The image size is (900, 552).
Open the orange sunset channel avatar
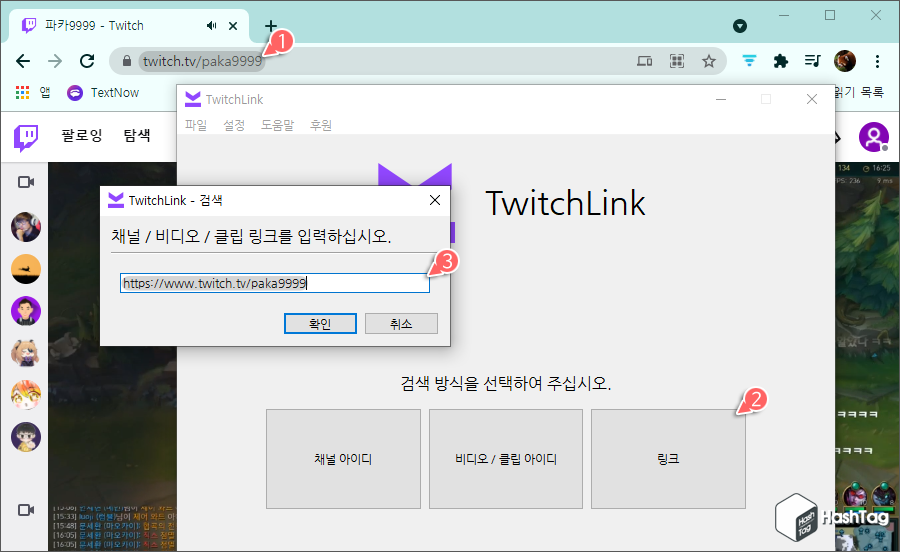26,269
